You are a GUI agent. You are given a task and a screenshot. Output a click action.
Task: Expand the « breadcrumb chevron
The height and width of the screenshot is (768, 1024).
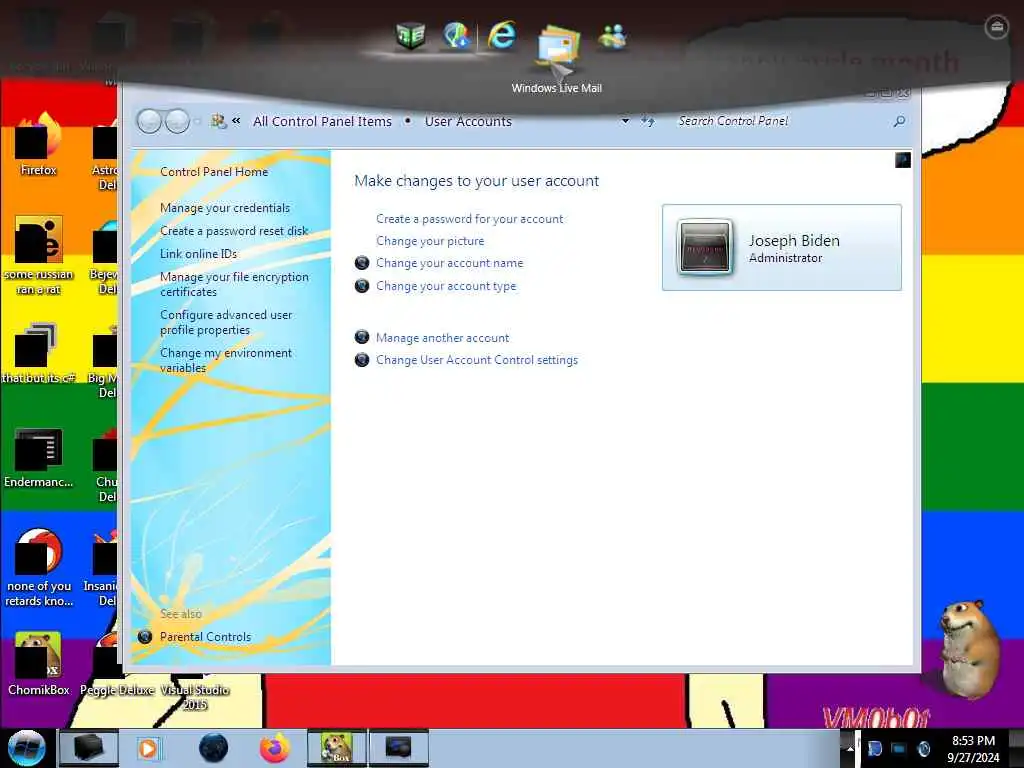[x=236, y=121]
